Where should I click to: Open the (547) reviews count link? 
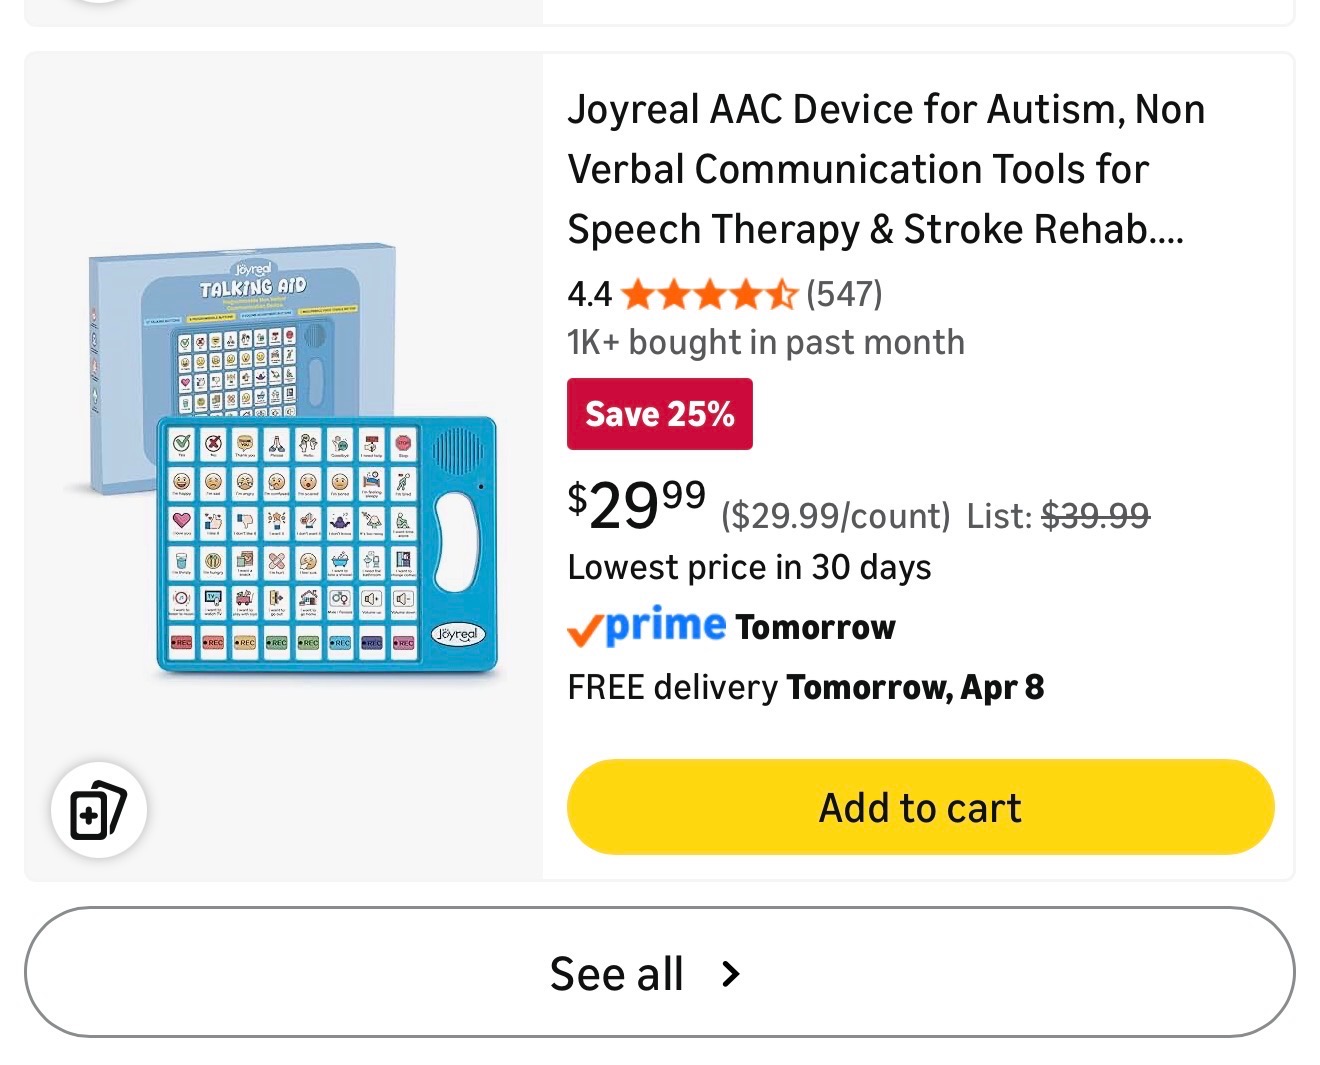point(844,294)
